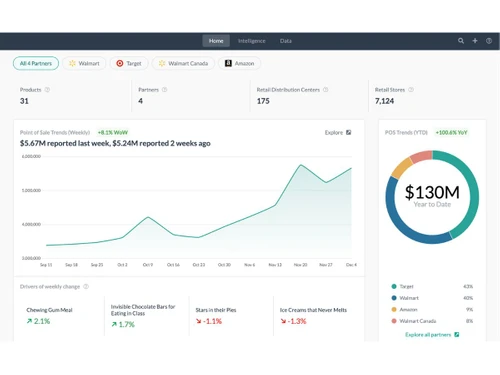Screen dimensions: 500x375
Task: Filter by Target partner
Action: tap(129, 63)
